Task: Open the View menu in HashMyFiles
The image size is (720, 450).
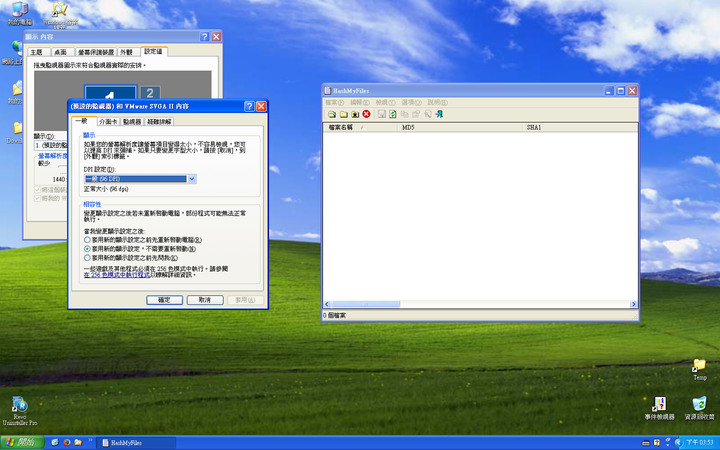Action: click(x=385, y=102)
